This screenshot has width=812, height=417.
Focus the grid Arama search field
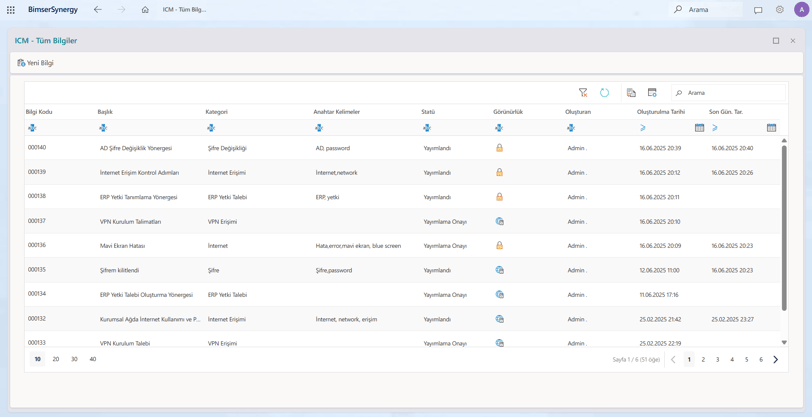[x=729, y=93]
